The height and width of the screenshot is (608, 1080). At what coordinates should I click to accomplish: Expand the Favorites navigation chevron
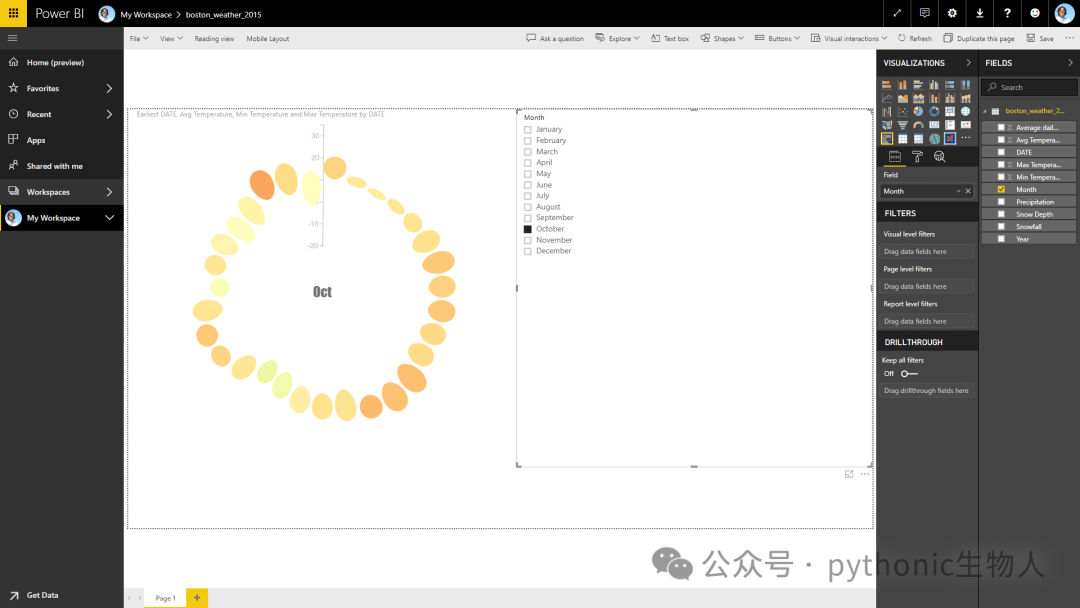pyautogui.click(x=109, y=88)
